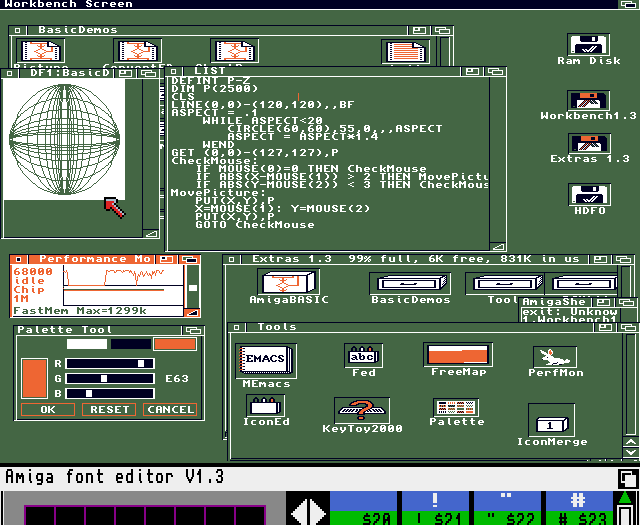The image size is (640, 525).
Task: Click the Performance Monitor sizing gadget
Action: (x=191, y=312)
